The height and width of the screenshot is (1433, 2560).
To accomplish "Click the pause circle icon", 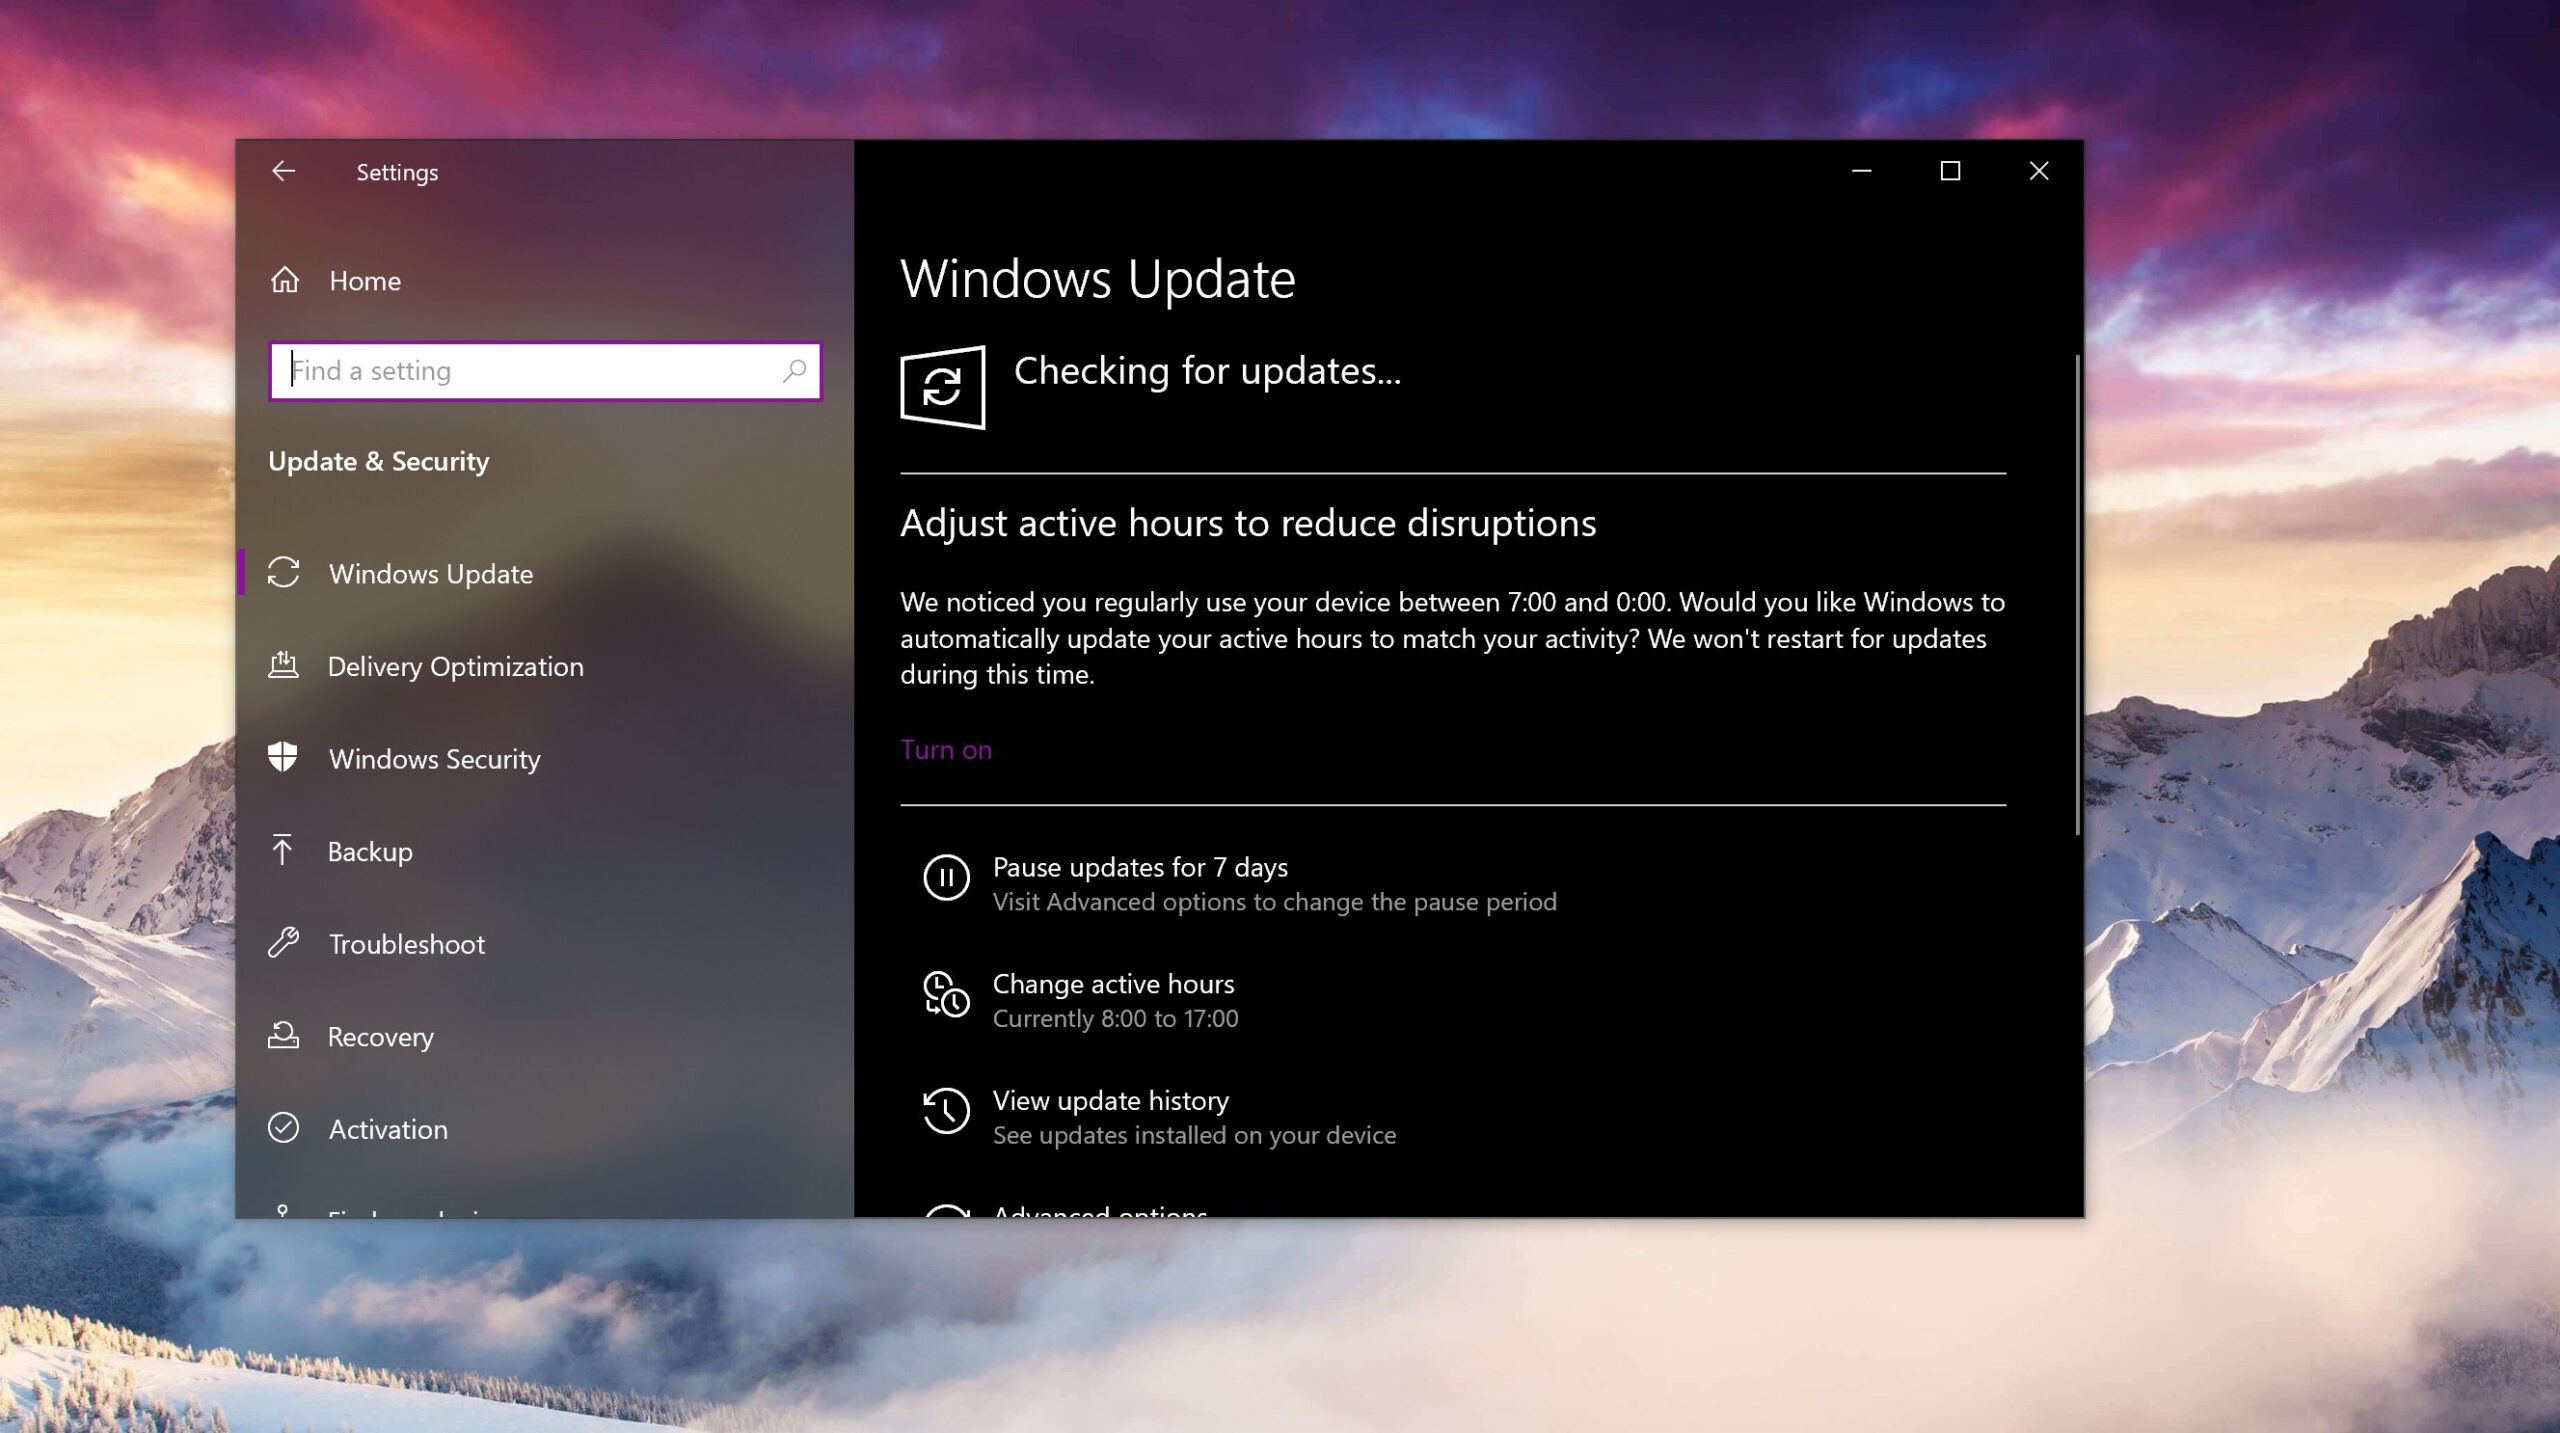I will (946, 878).
